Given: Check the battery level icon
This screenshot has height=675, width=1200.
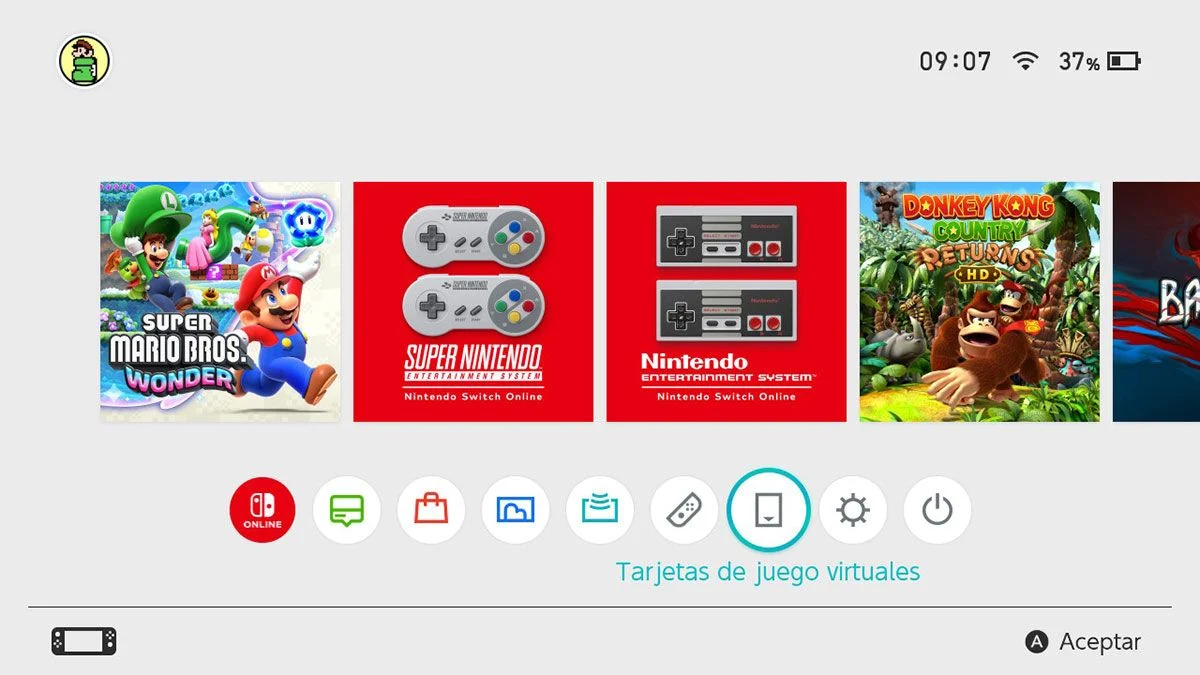Looking at the screenshot, I should (x=1124, y=62).
